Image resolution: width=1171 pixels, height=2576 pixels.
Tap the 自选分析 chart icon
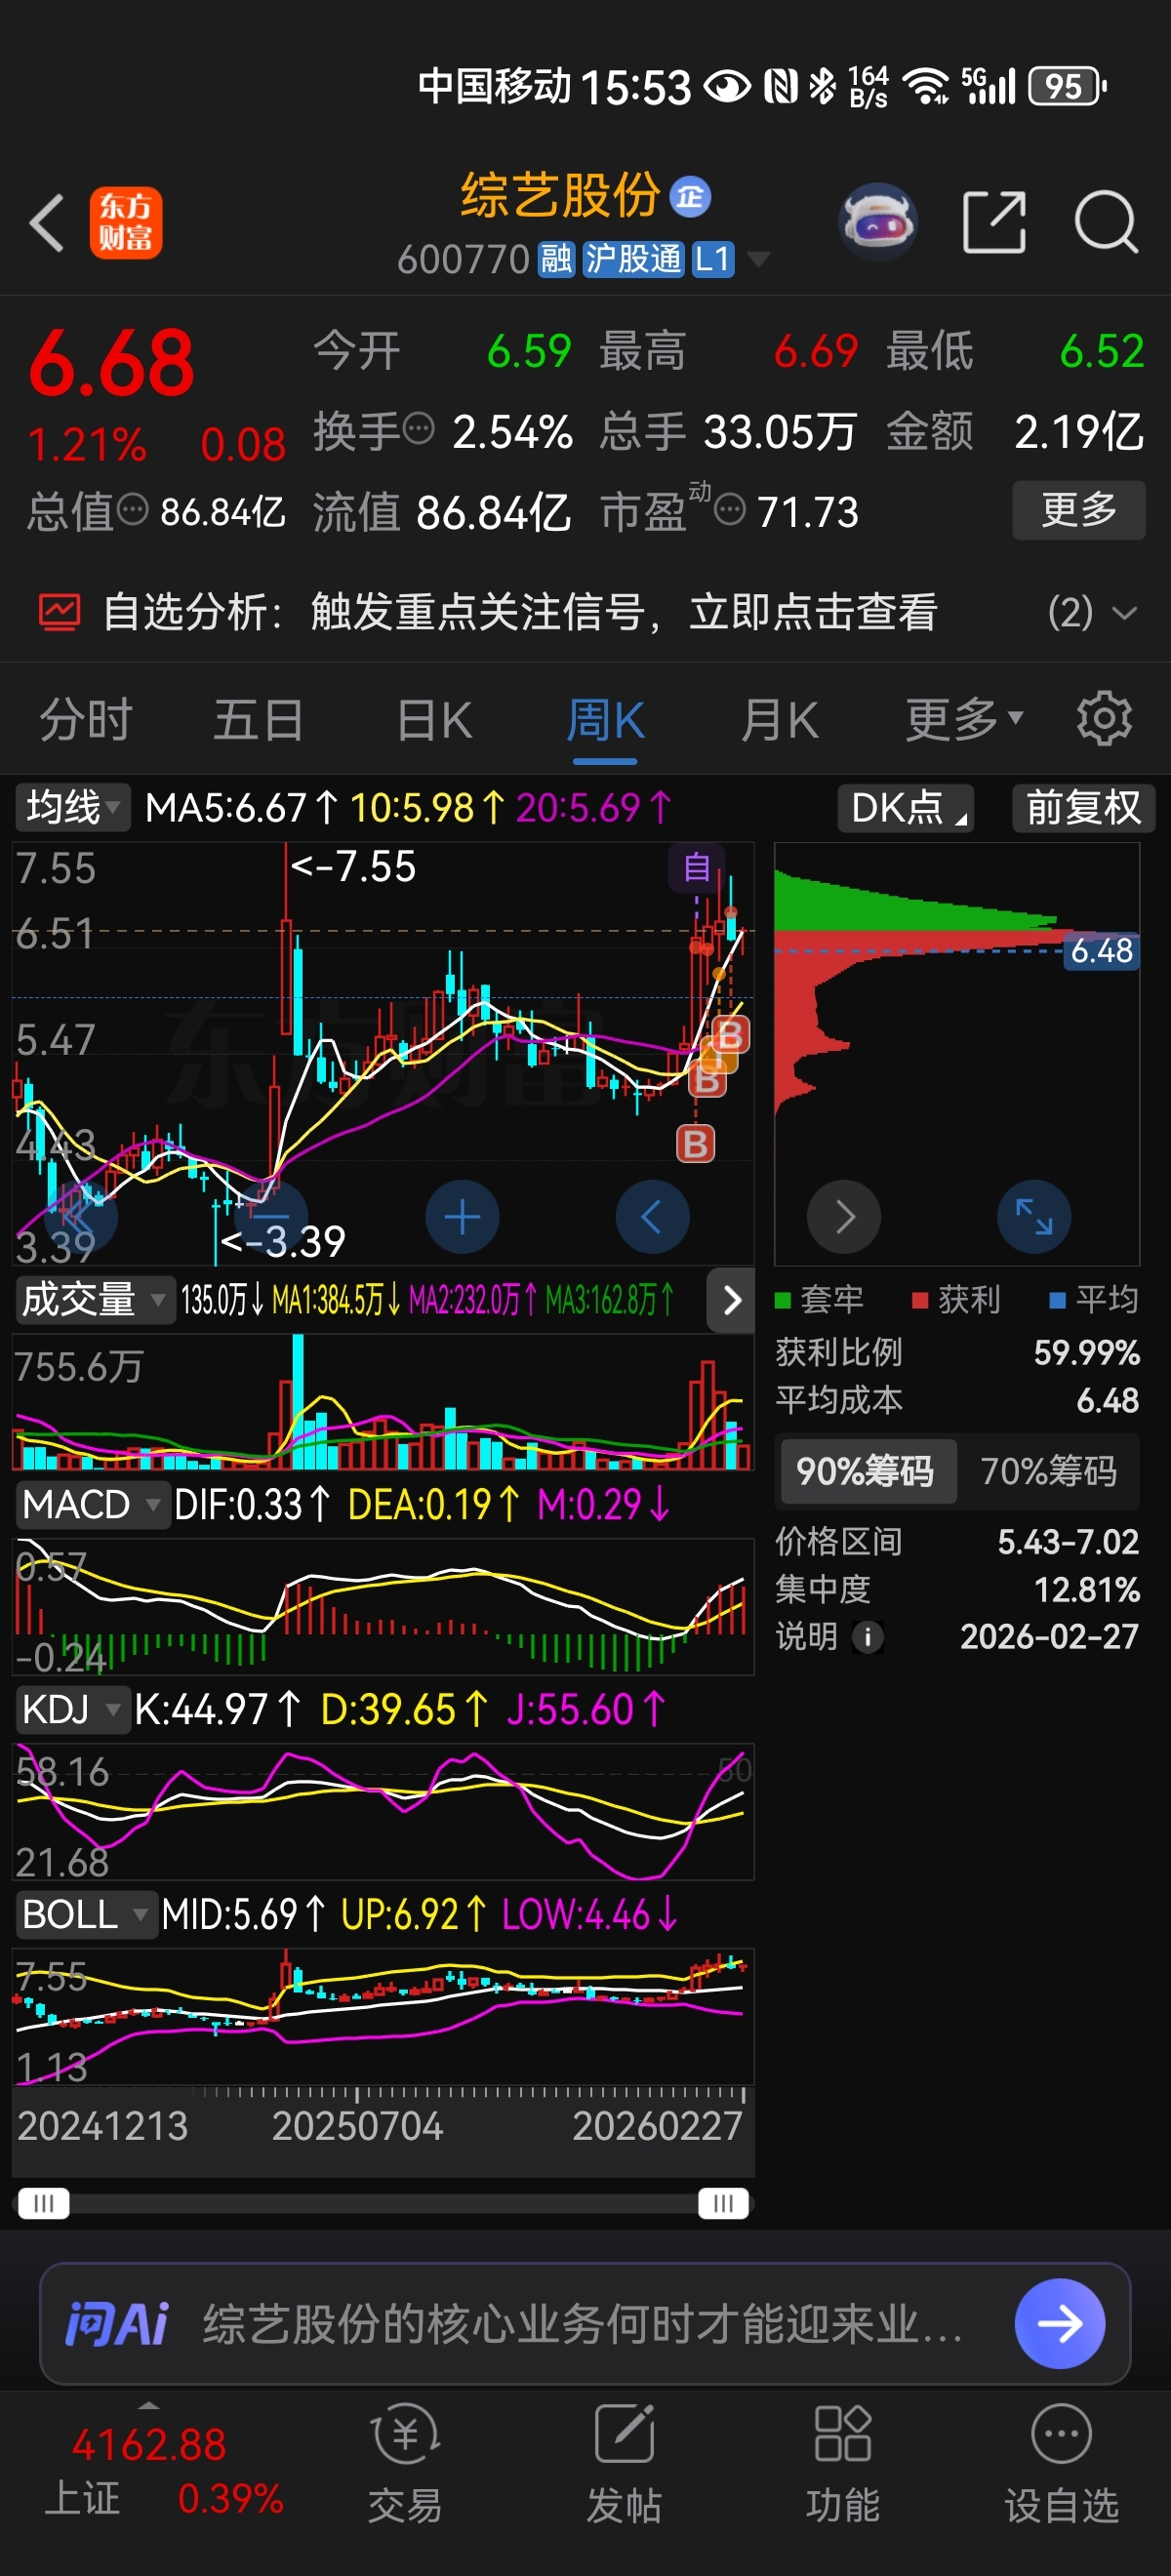[59, 612]
